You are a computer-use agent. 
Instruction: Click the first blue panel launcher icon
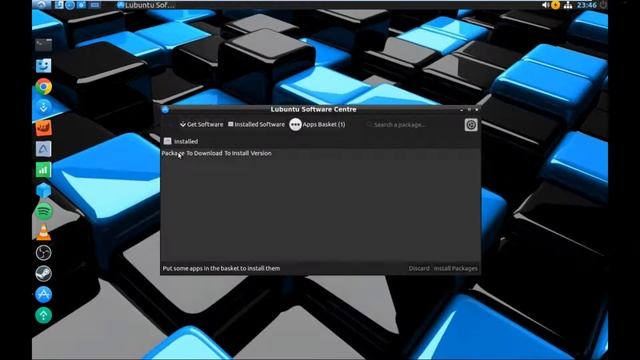coord(59,5)
